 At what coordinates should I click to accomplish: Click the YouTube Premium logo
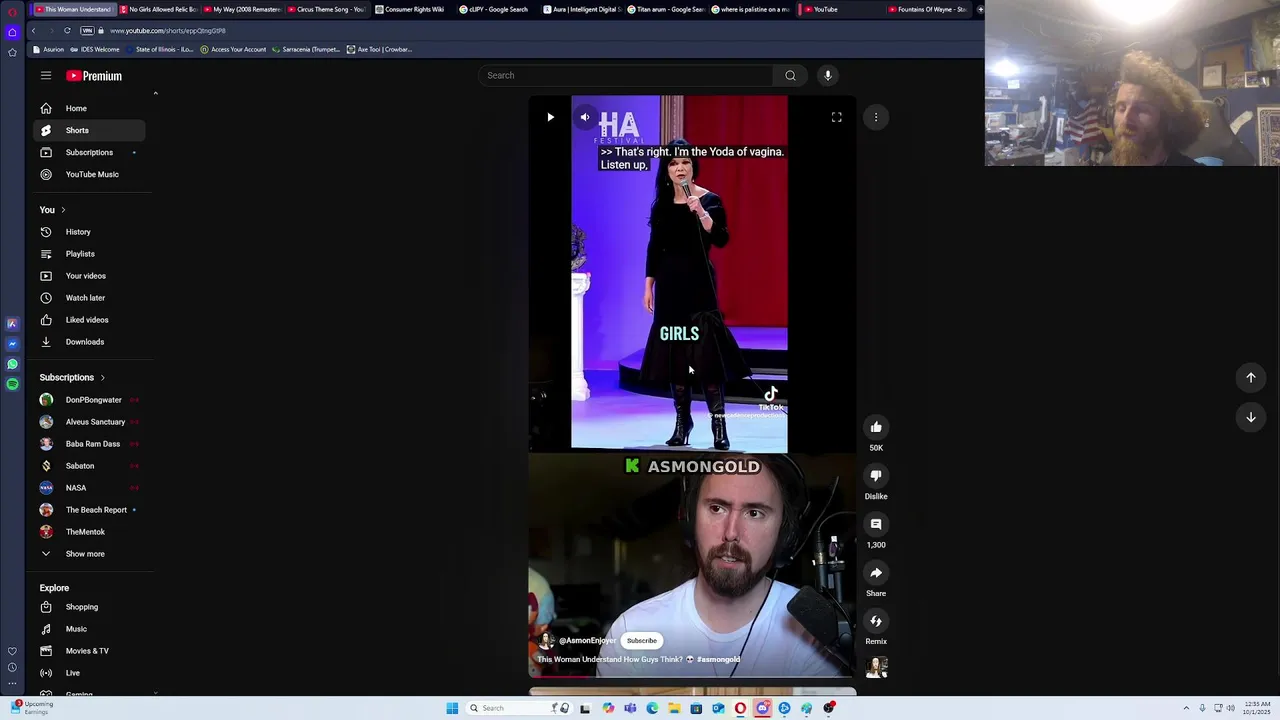94,76
